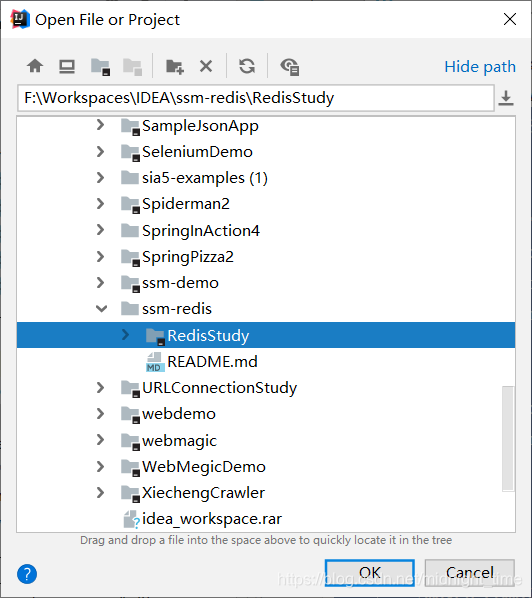Select the README.md file name

(x=212, y=362)
